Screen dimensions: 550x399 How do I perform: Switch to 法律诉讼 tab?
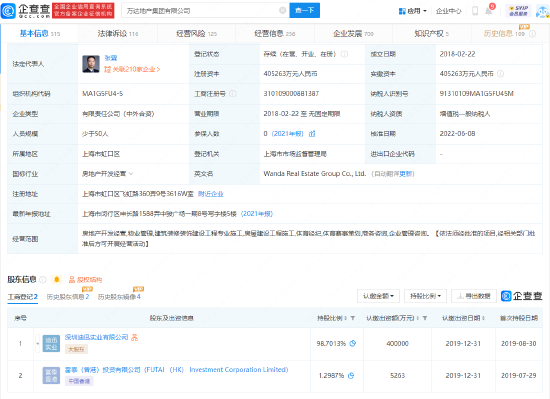click(x=118, y=34)
